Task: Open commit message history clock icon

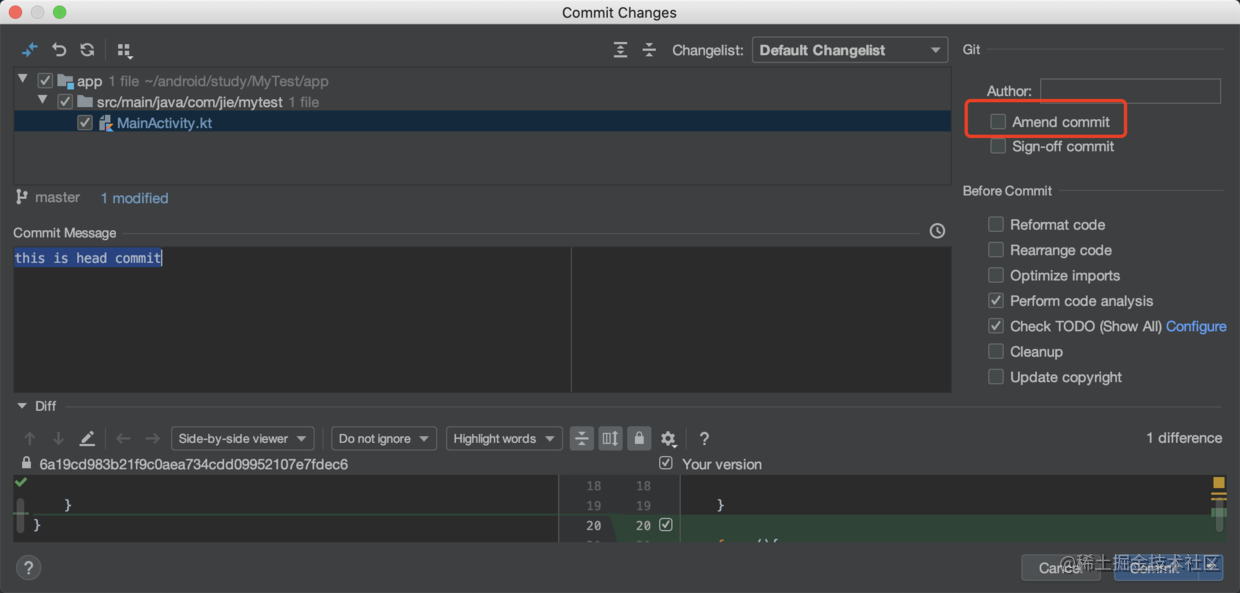Action: tap(937, 231)
